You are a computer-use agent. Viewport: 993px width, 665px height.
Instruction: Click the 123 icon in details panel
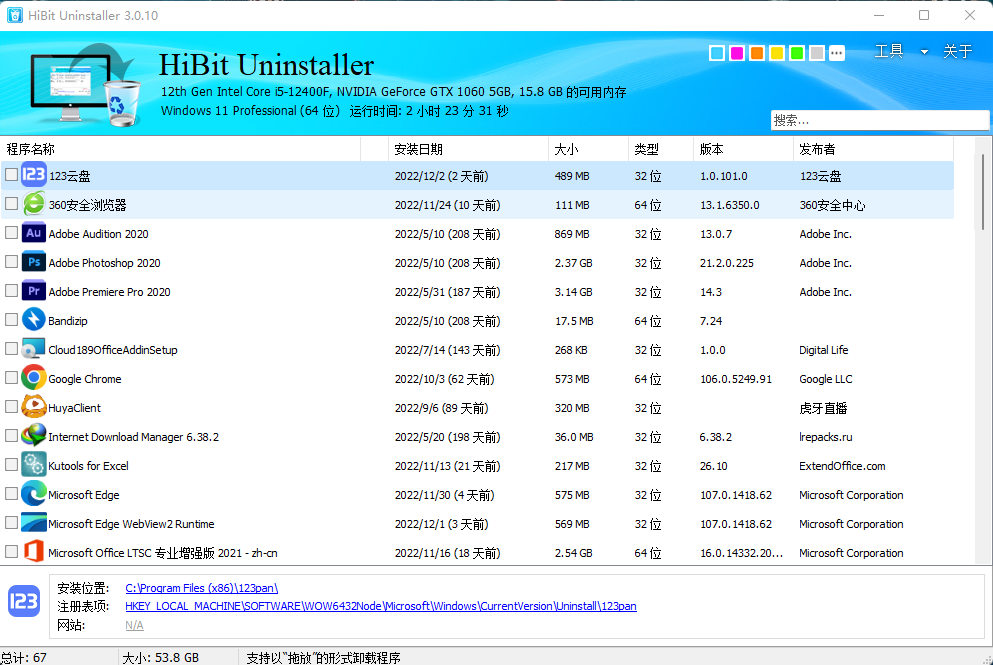click(22, 601)
